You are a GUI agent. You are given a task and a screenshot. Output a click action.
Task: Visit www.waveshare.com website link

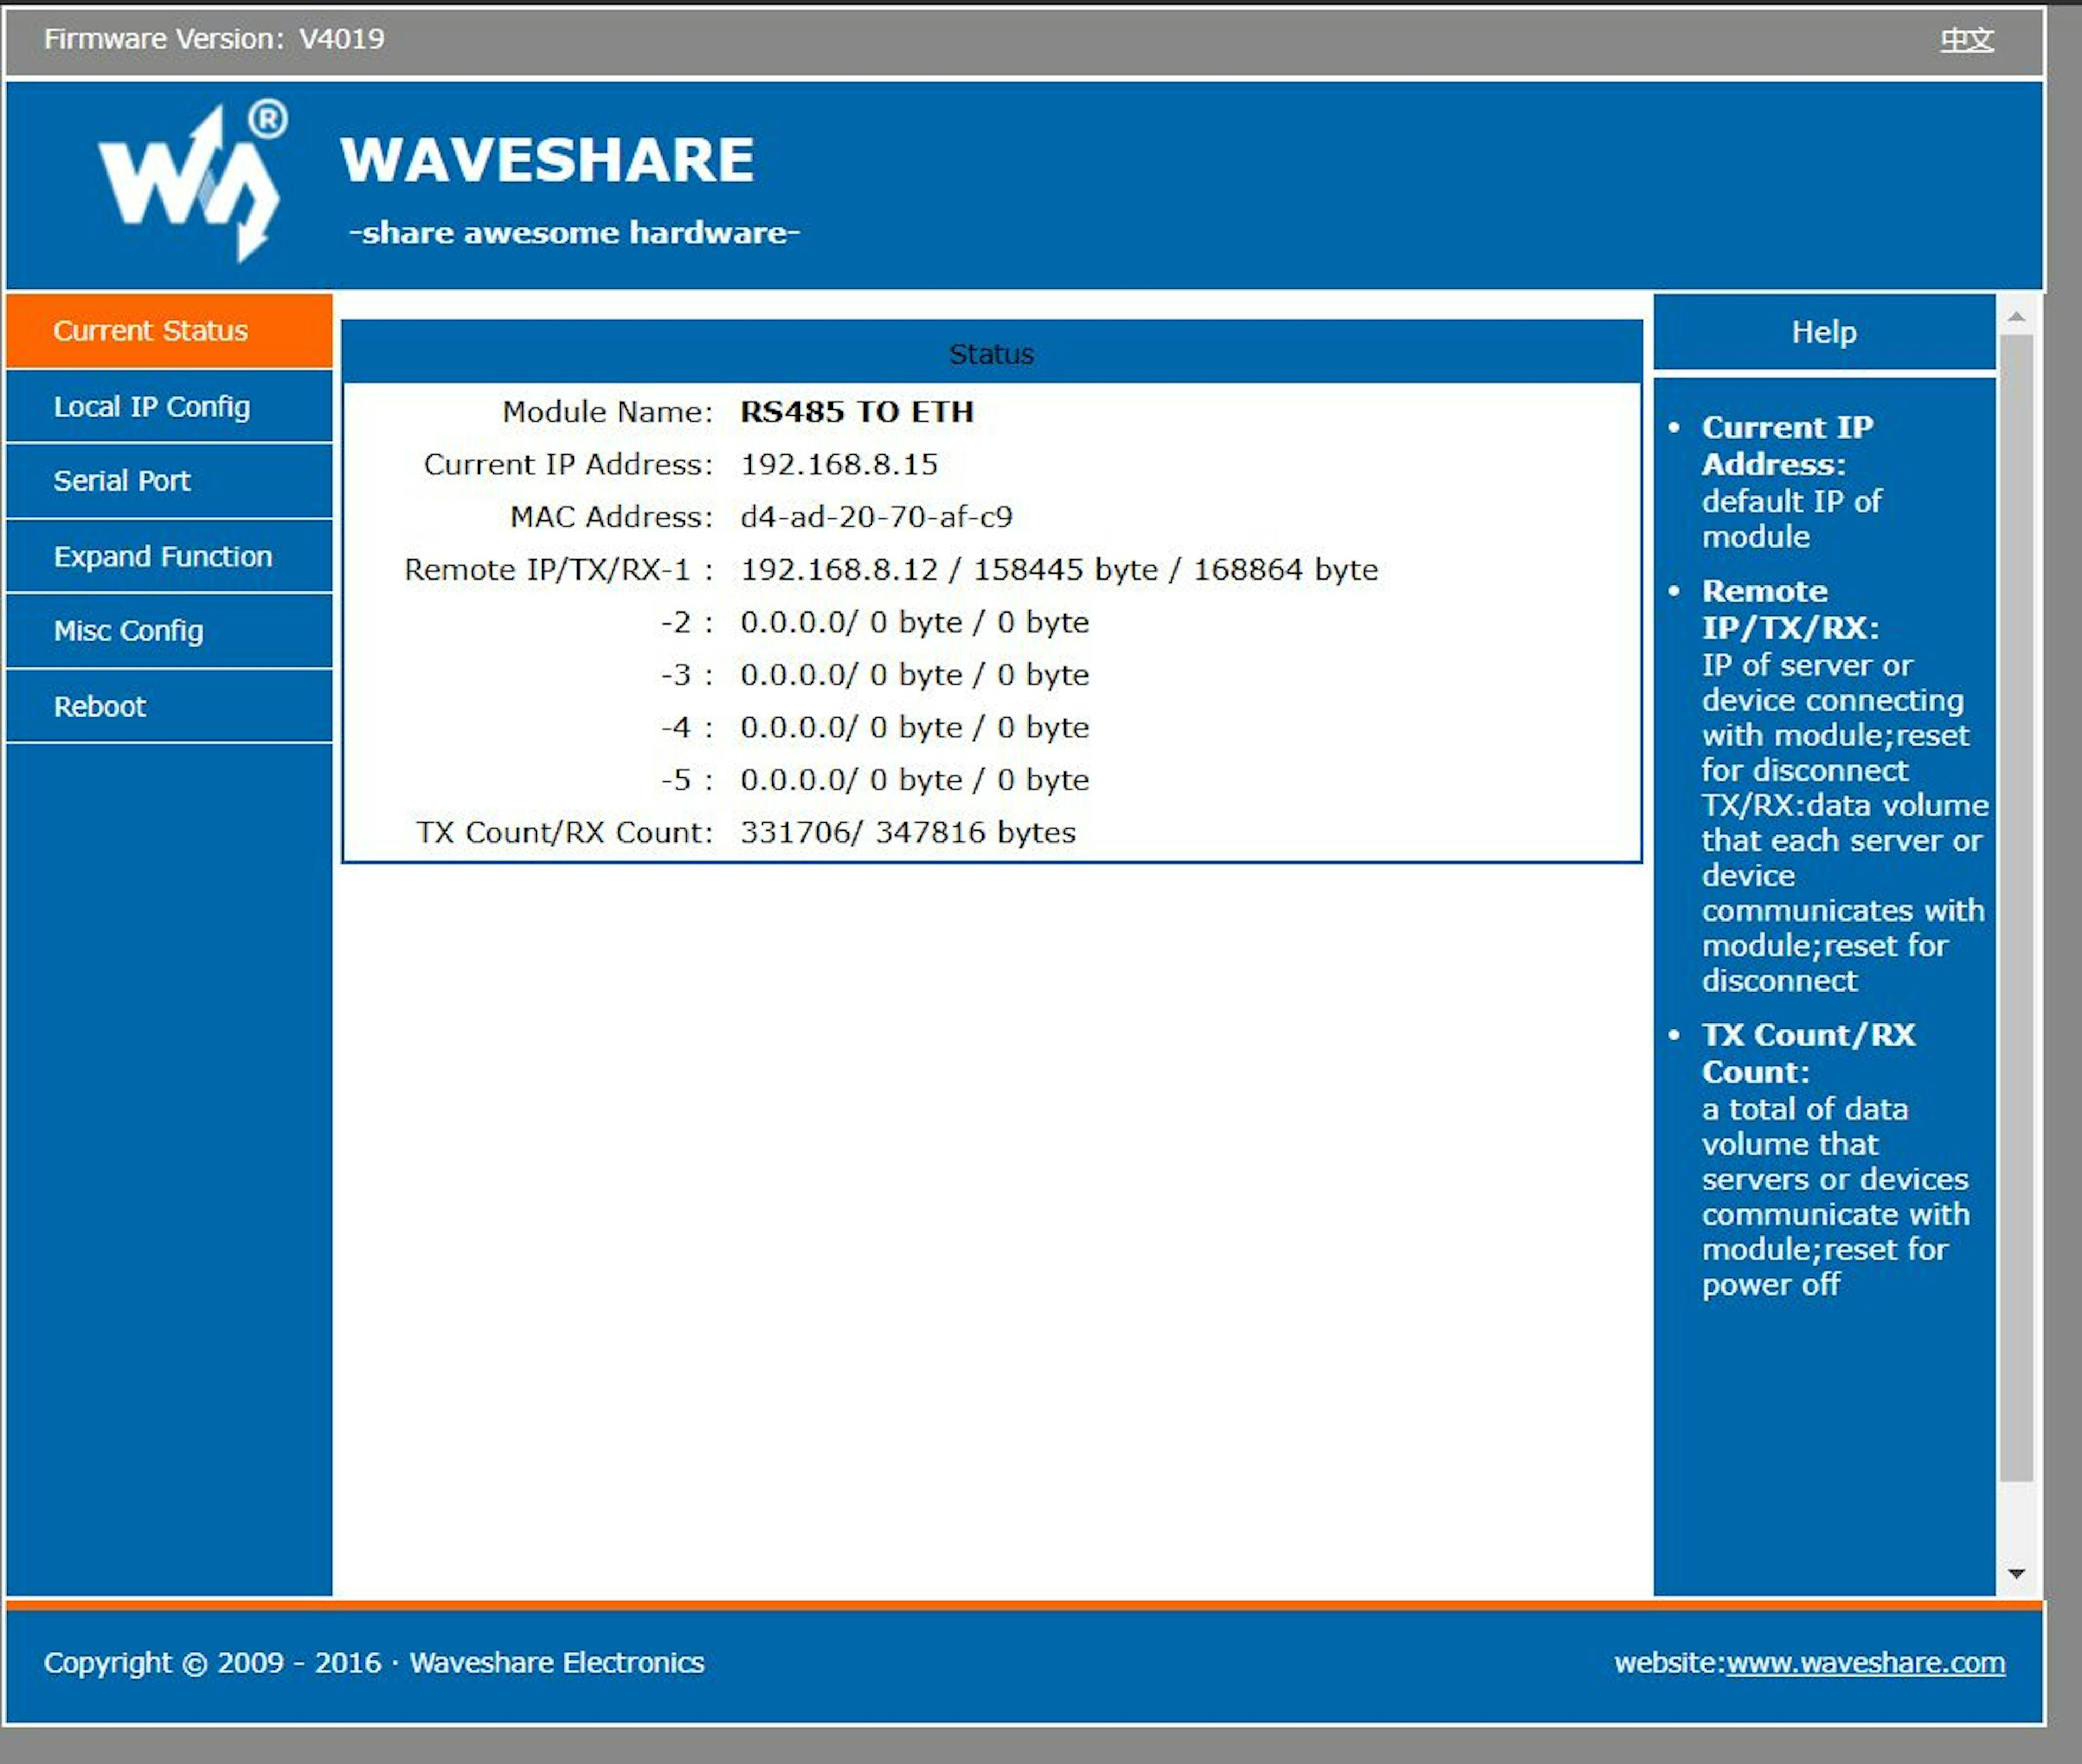1865,1662
